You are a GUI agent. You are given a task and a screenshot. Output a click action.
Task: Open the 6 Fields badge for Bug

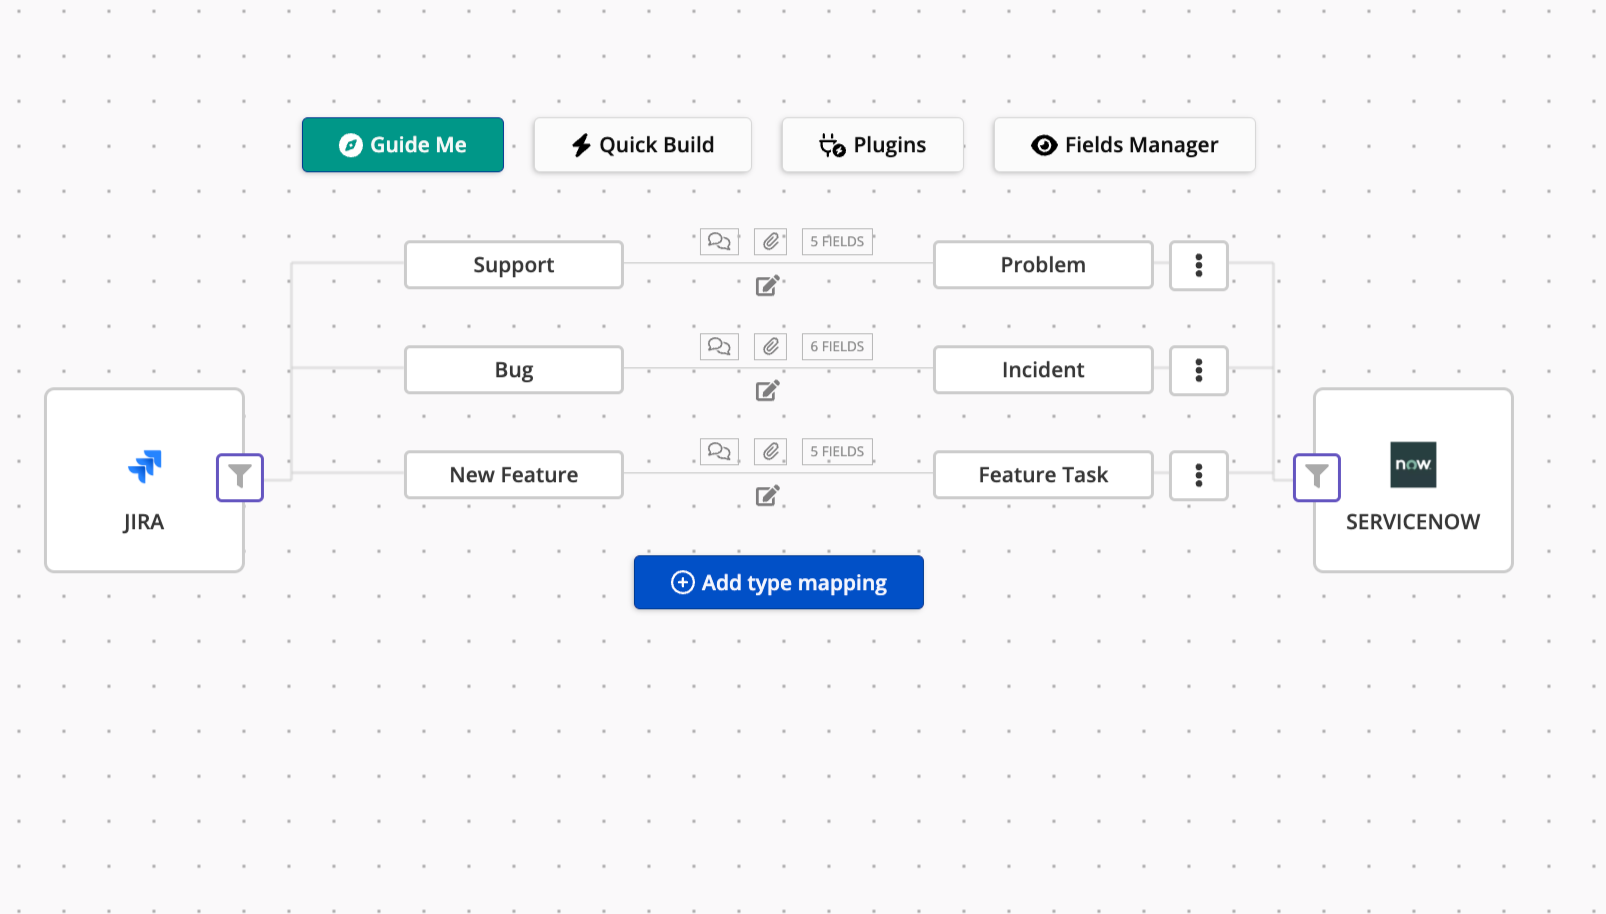click(837, 346)
